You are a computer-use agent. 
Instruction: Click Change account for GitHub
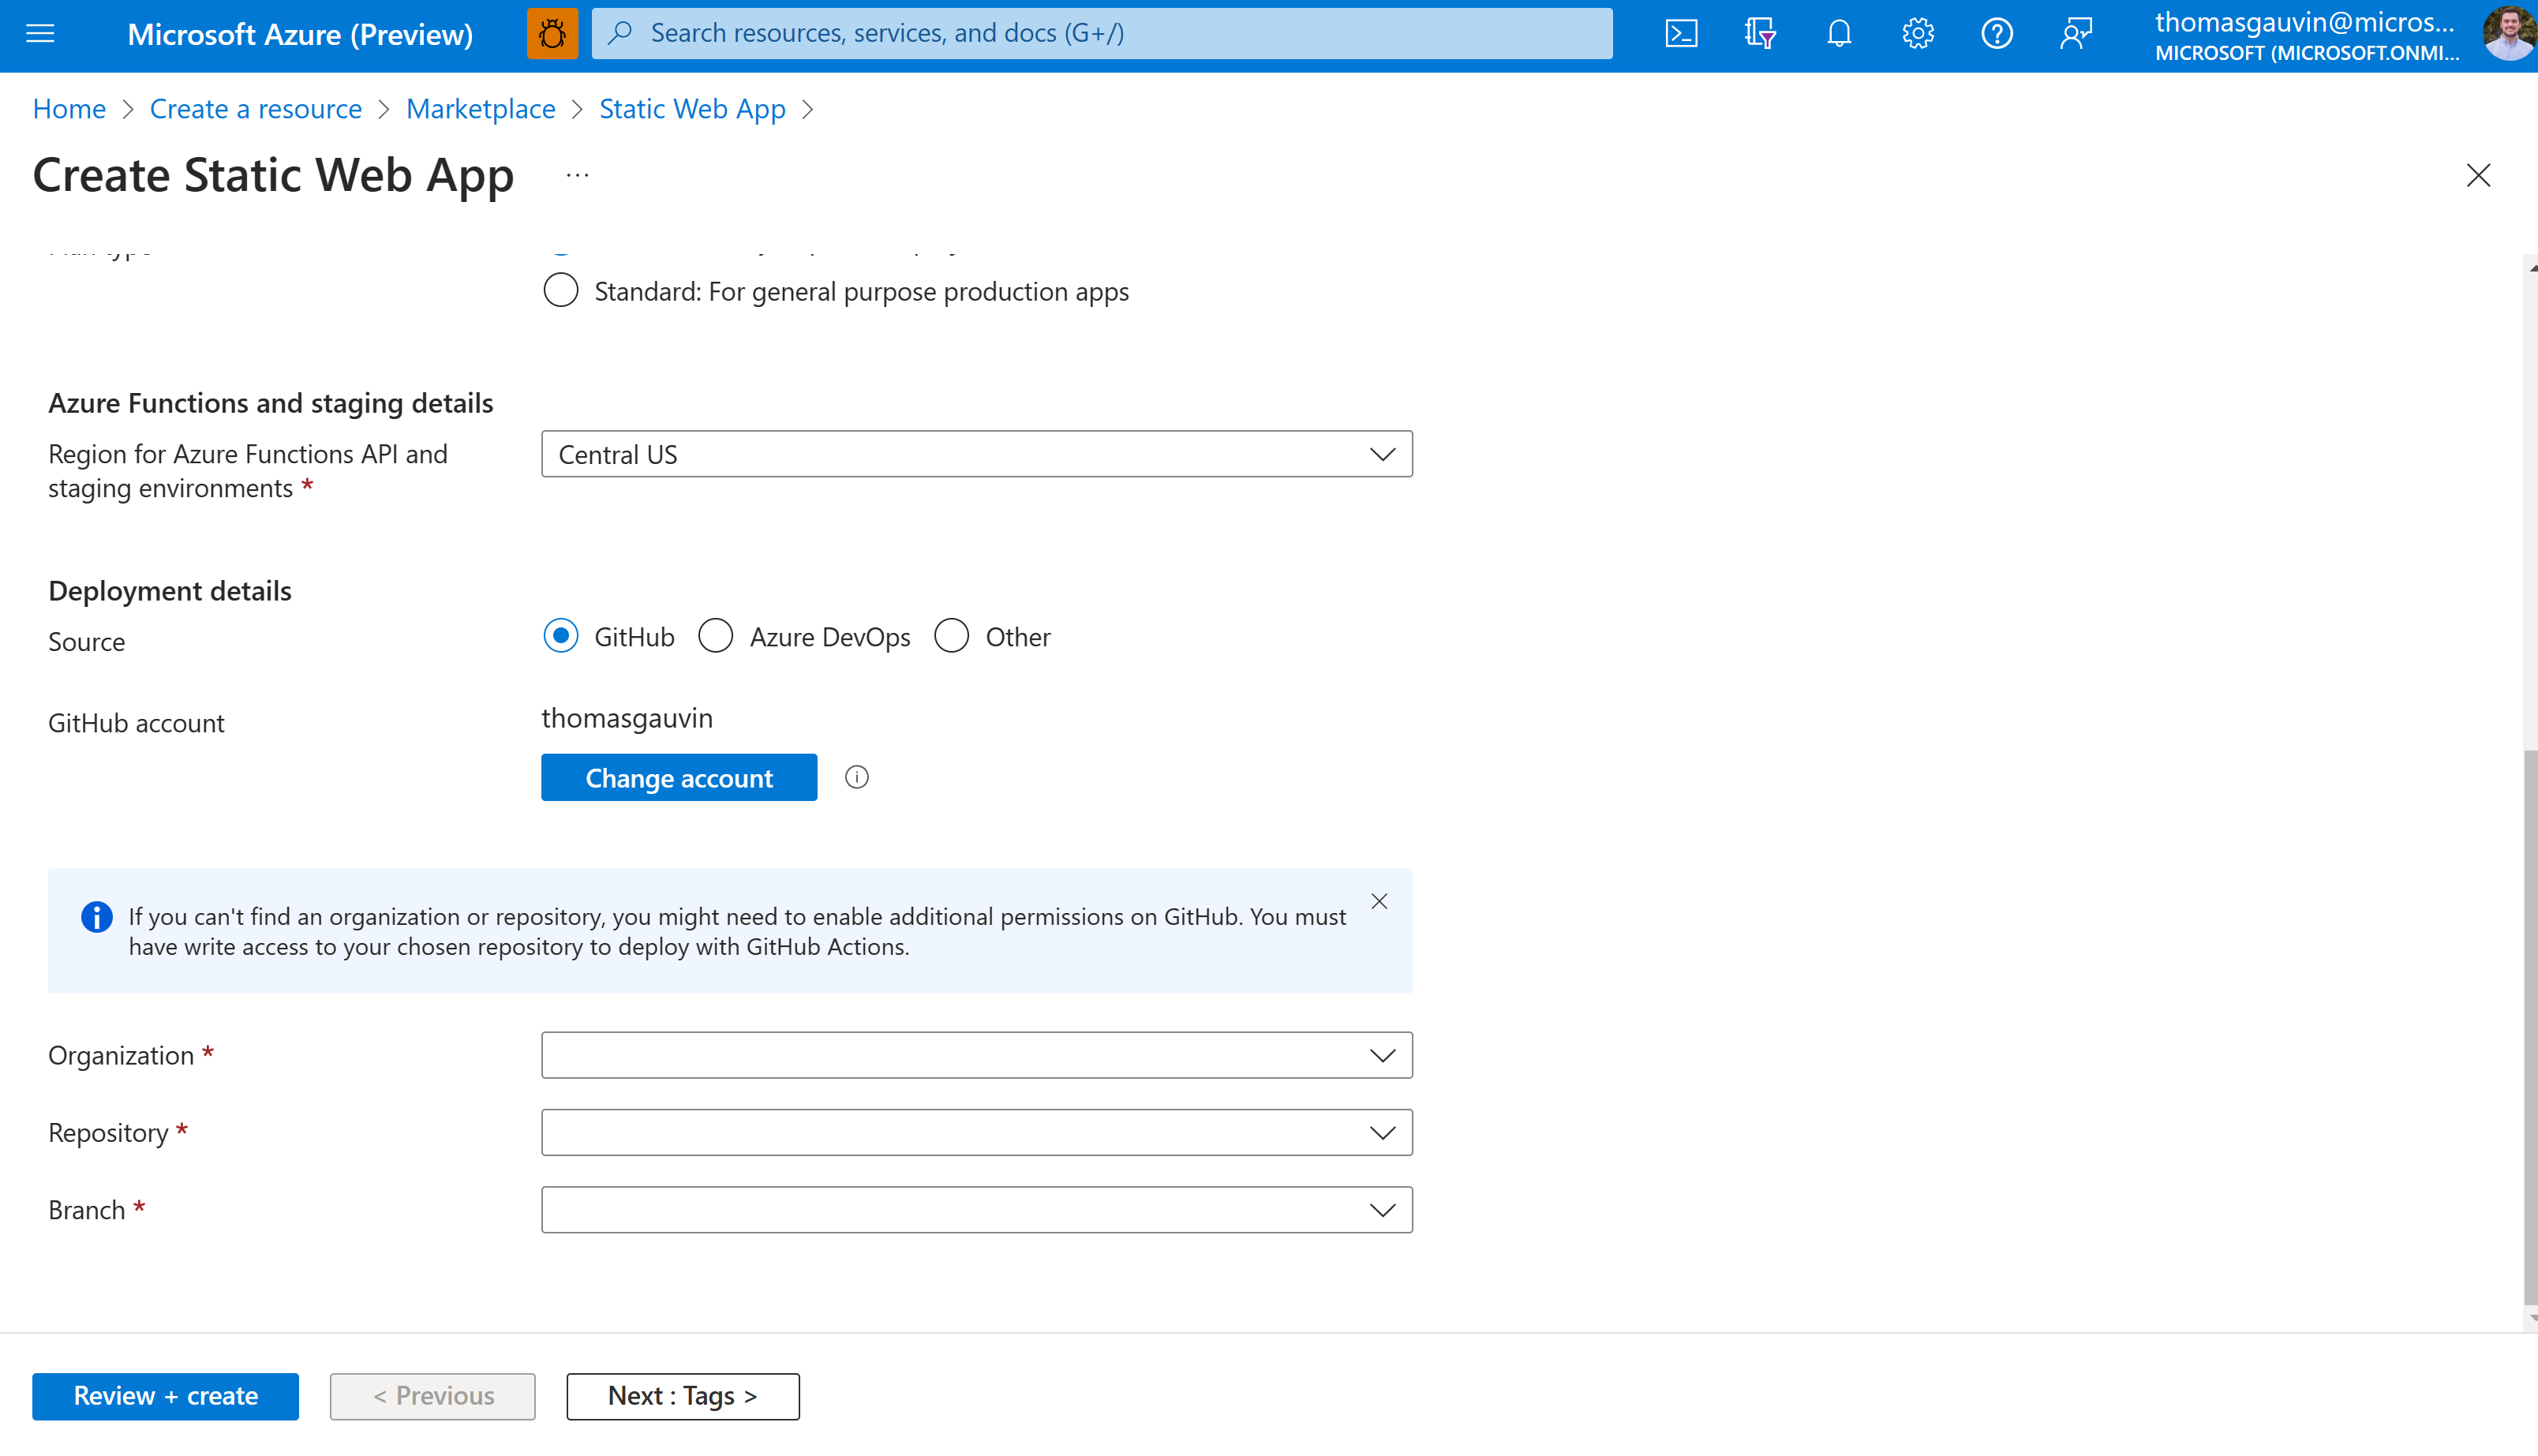pyautogui.click(x=679, y=777)
